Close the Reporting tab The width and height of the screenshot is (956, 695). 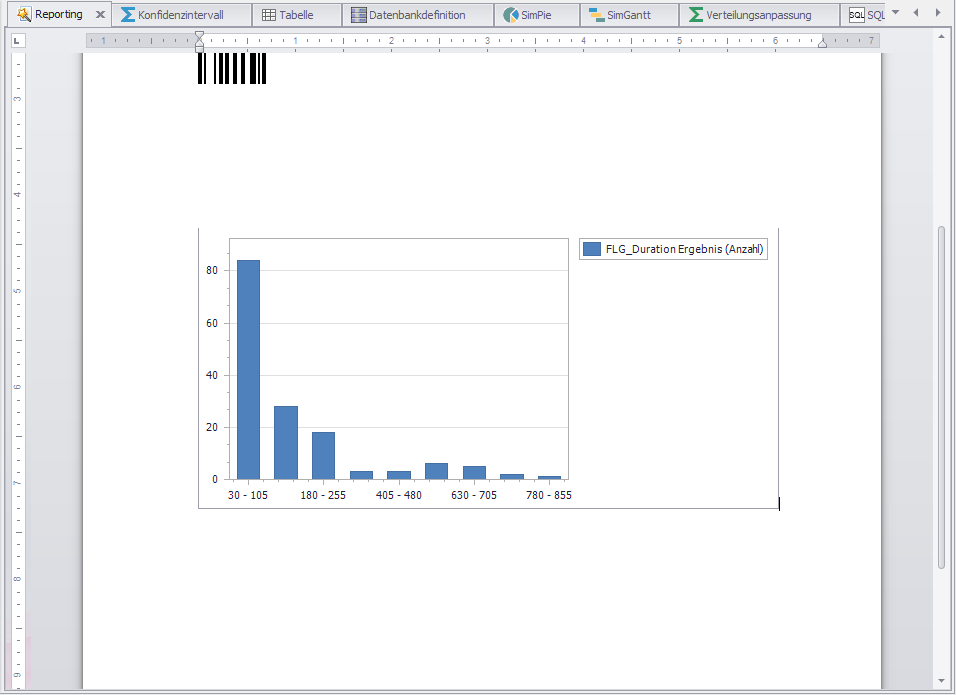coord(101,15)
